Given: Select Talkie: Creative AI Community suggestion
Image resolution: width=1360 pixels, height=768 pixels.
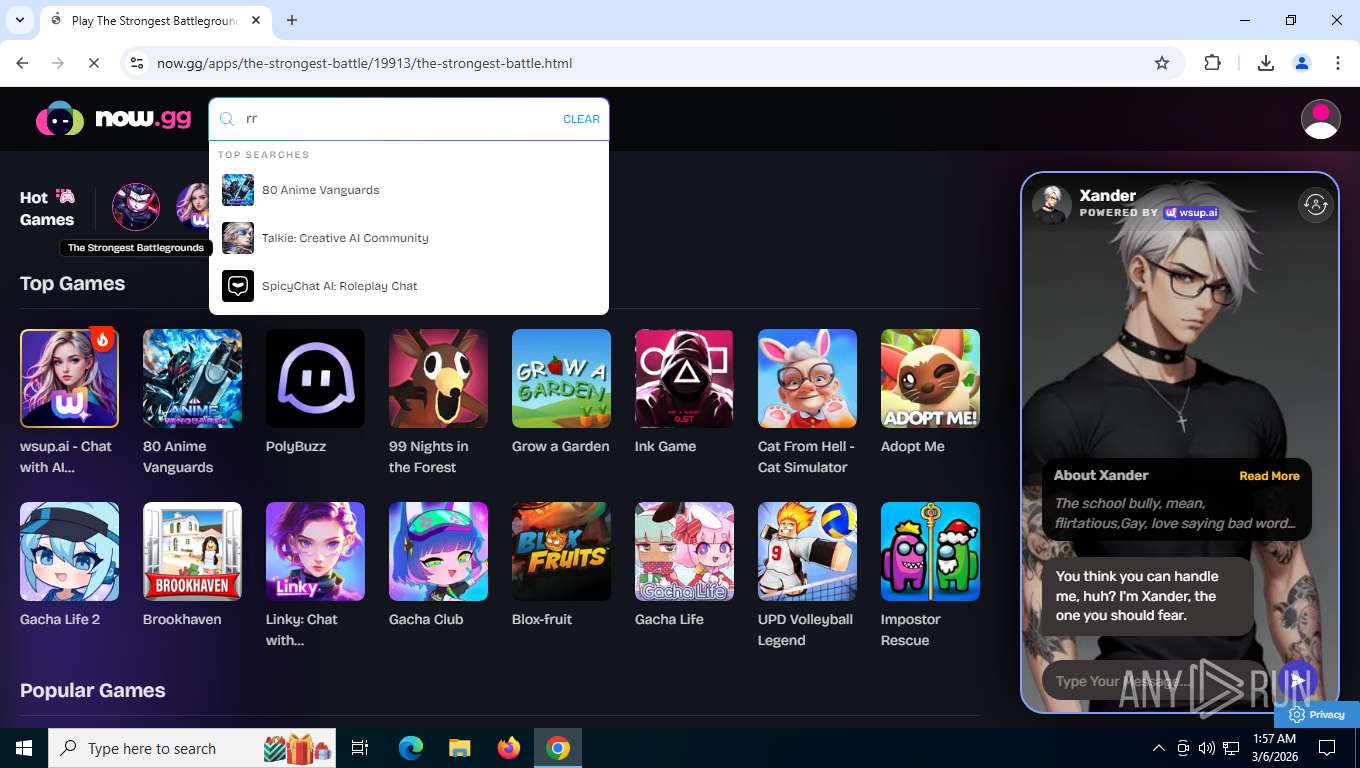Looking at the screenshot, I should pos(408,238).
